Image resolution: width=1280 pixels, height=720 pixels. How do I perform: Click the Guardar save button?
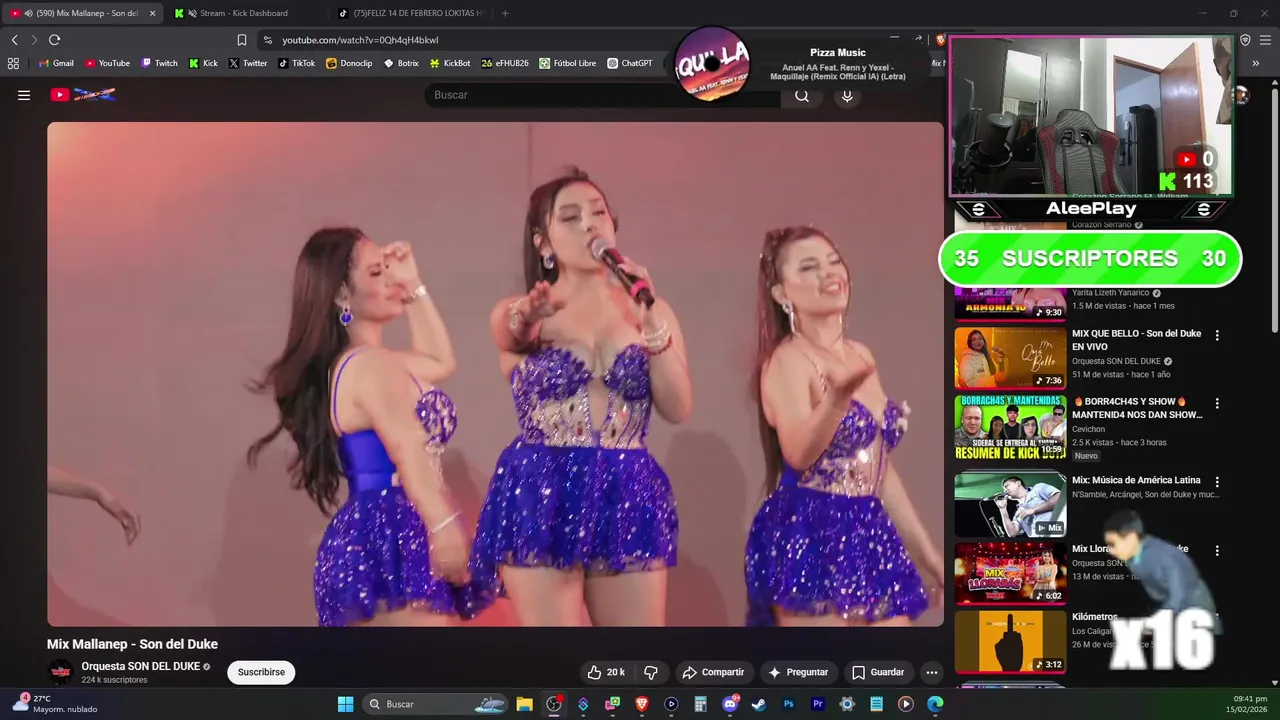click(878, 672)
